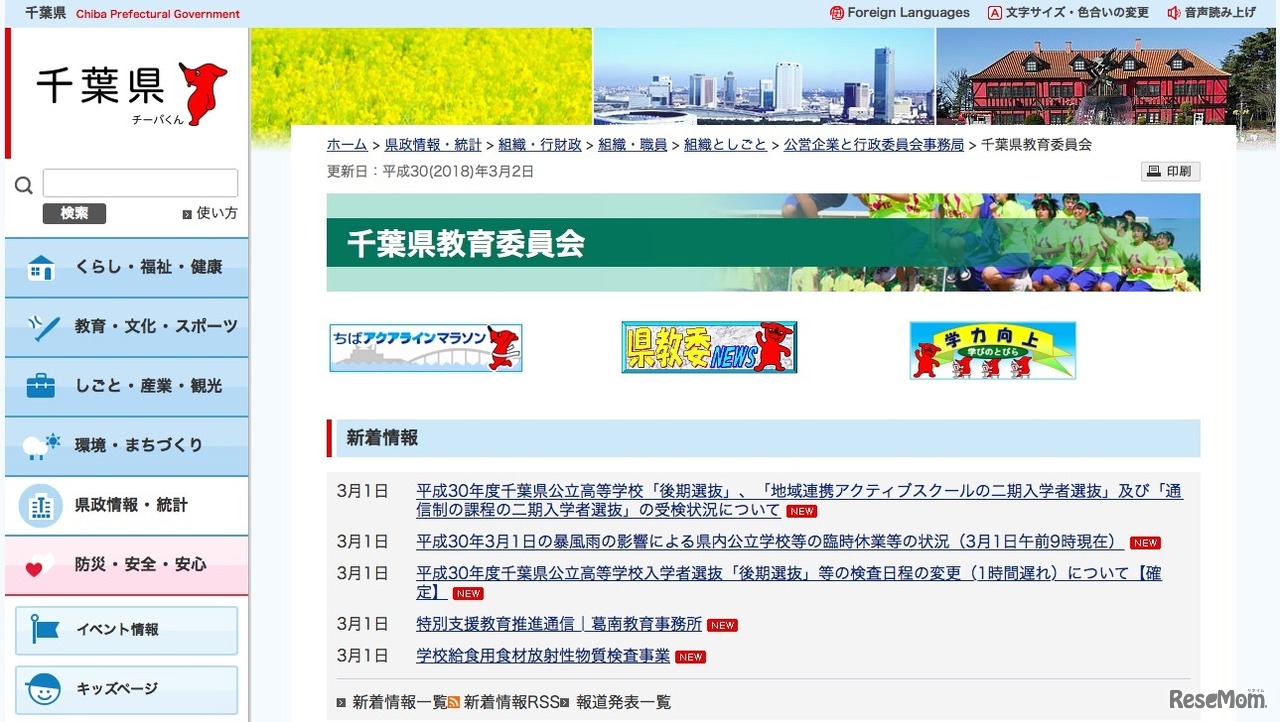The image size is (1280, 722).
Task: Click the briefcase icon for しごと・産業・観光
Action: (x=40, y=386)
